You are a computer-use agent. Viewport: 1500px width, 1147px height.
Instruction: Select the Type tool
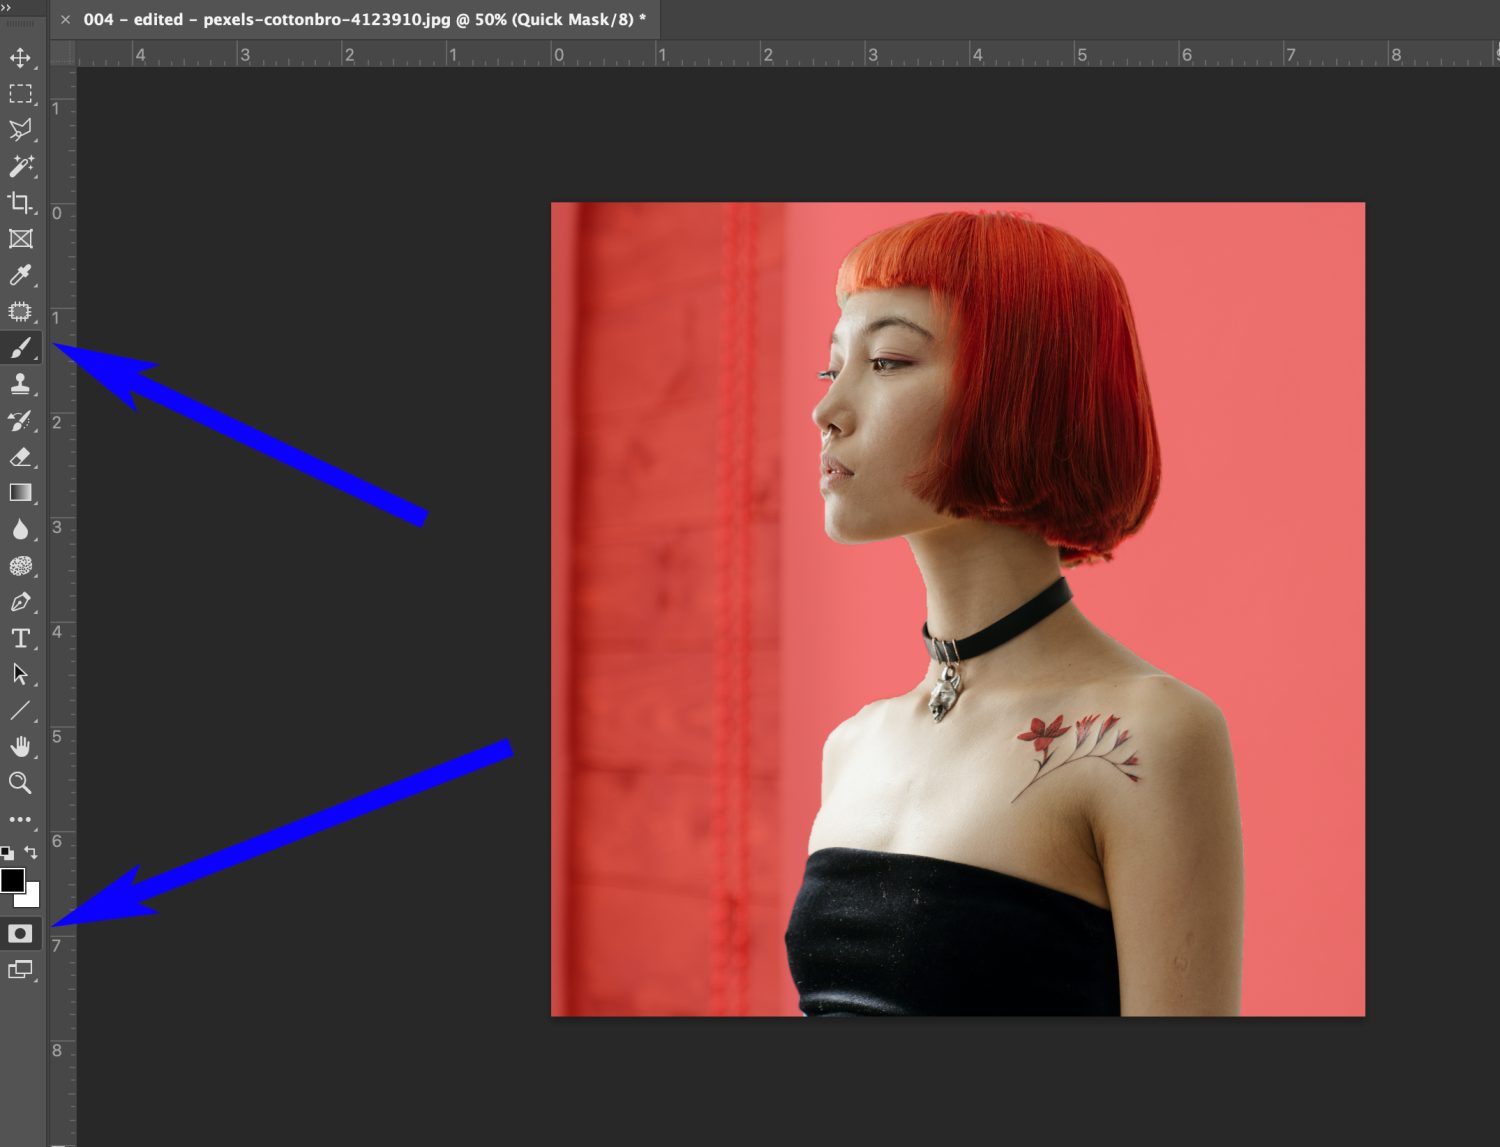pos(20,638)
